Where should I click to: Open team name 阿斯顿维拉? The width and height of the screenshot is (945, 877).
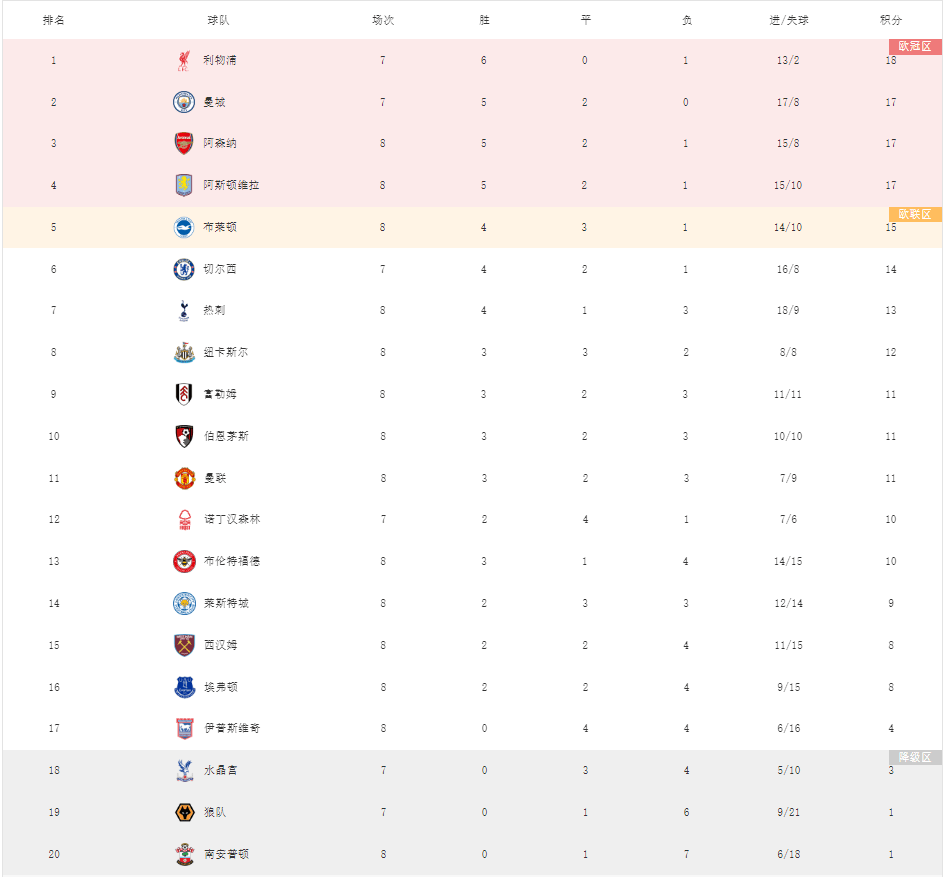(231, 185)
